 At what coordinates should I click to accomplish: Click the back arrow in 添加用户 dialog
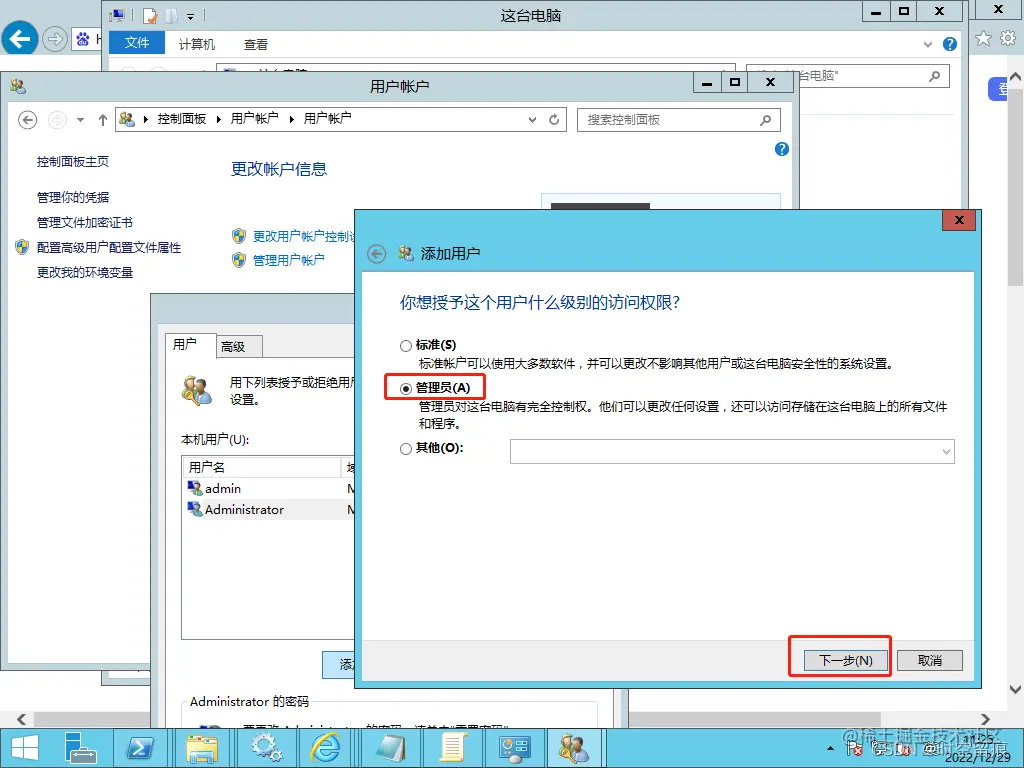click(376, 253)
